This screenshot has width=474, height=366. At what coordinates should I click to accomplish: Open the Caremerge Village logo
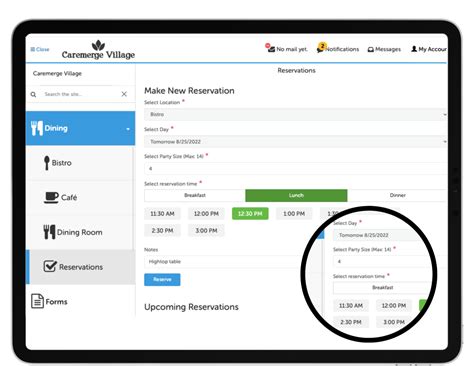coord(98,50)
